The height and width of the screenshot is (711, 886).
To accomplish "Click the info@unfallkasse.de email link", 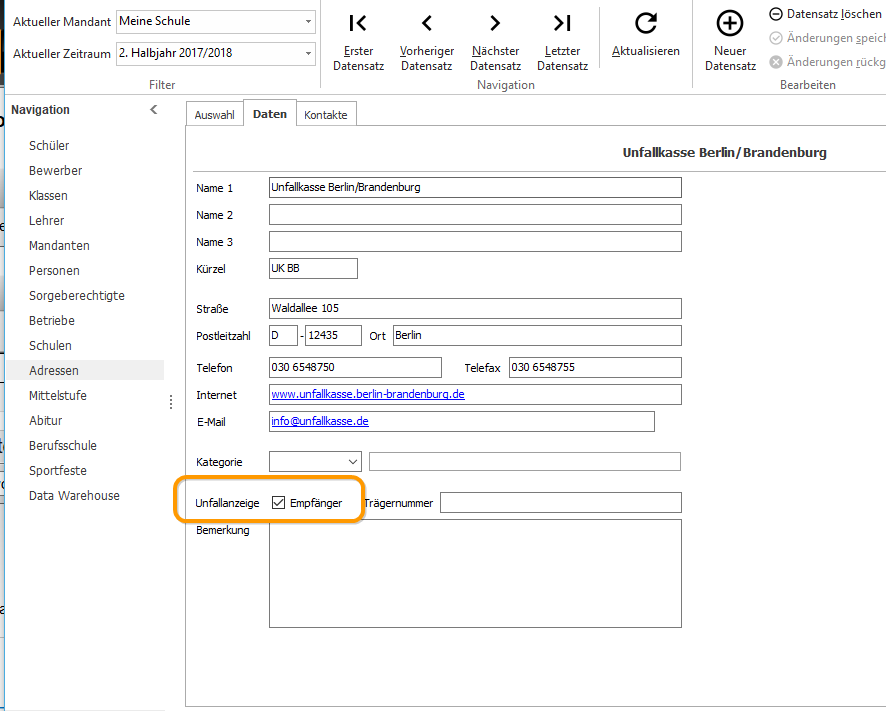I will pyautogui.click(x=320, y=421).
